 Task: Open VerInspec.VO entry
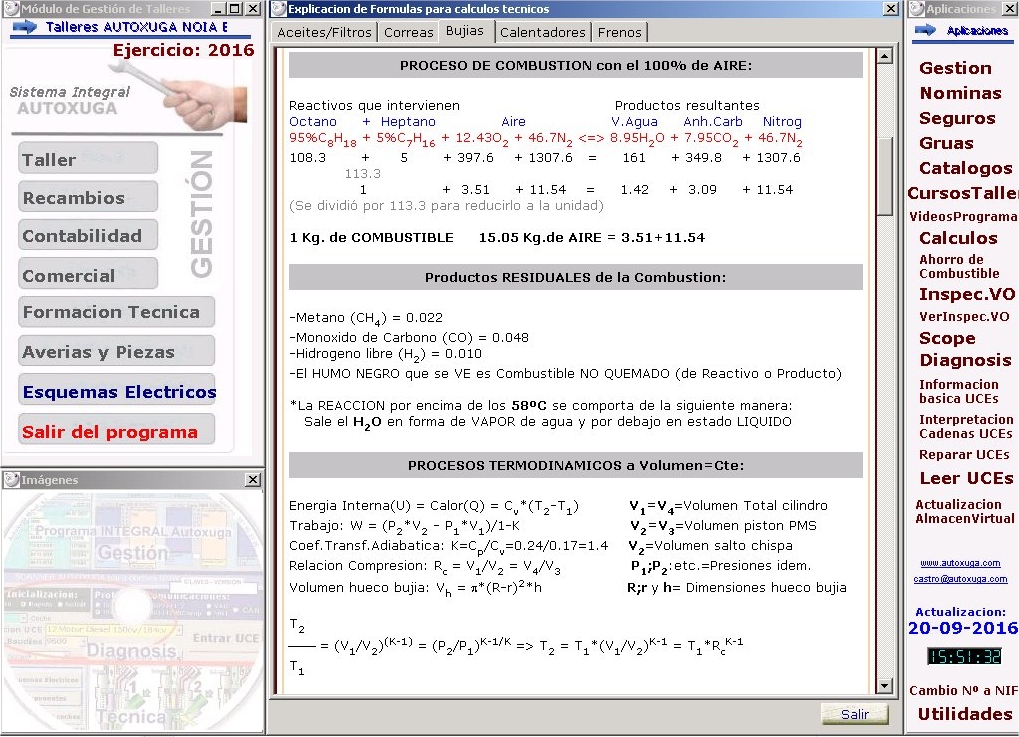964,317
